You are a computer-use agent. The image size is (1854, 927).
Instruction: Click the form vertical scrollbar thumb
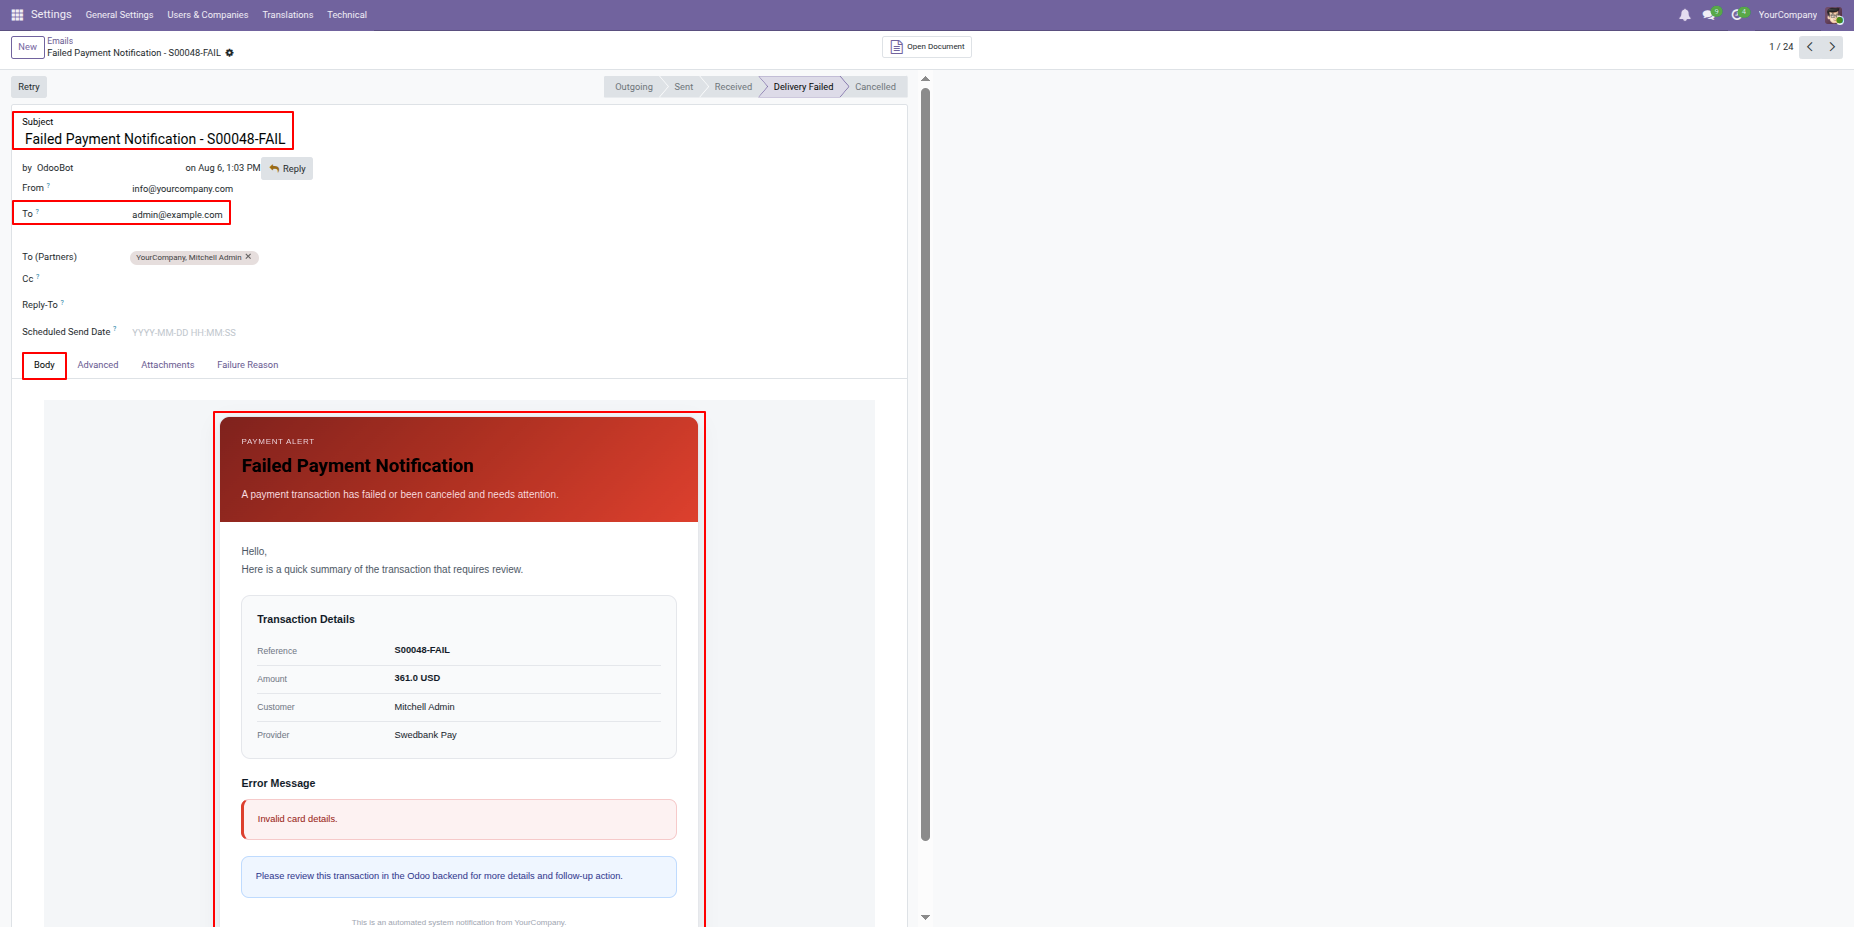pos(925,465)
